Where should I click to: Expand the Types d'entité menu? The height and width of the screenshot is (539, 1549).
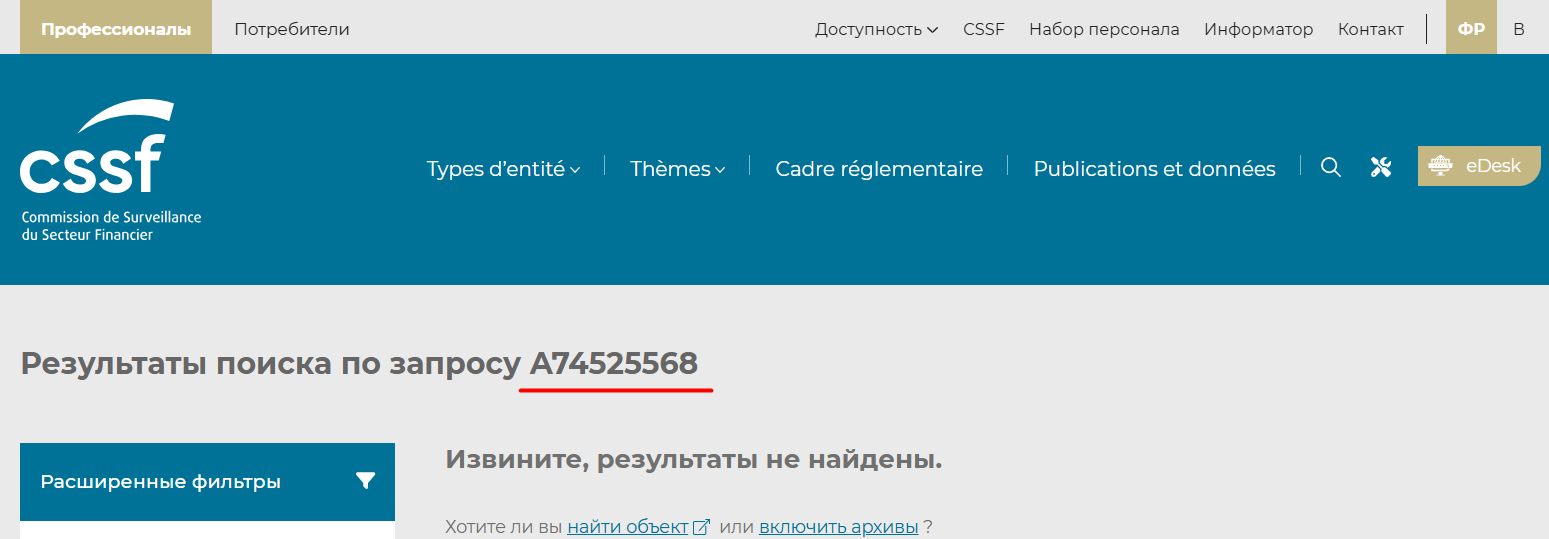503,169
